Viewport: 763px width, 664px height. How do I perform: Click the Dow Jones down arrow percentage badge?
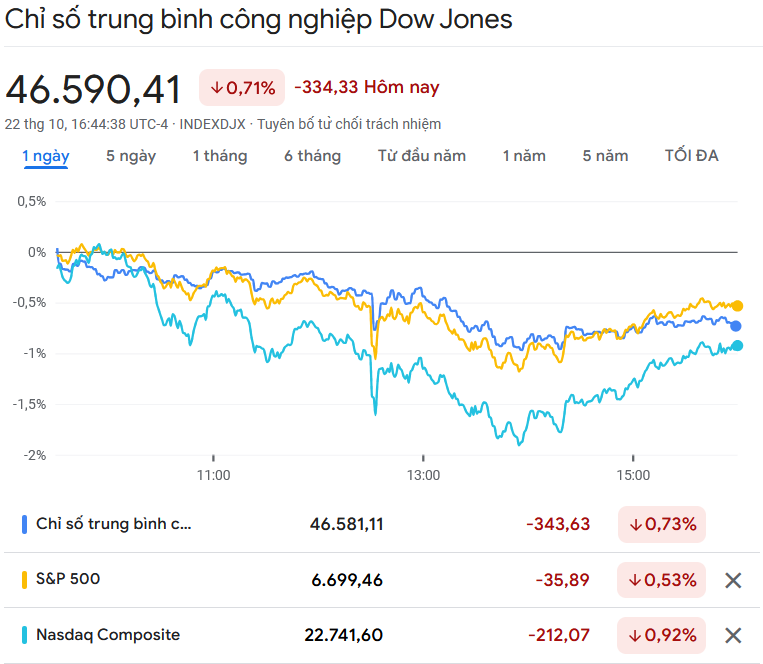[661, 524]
